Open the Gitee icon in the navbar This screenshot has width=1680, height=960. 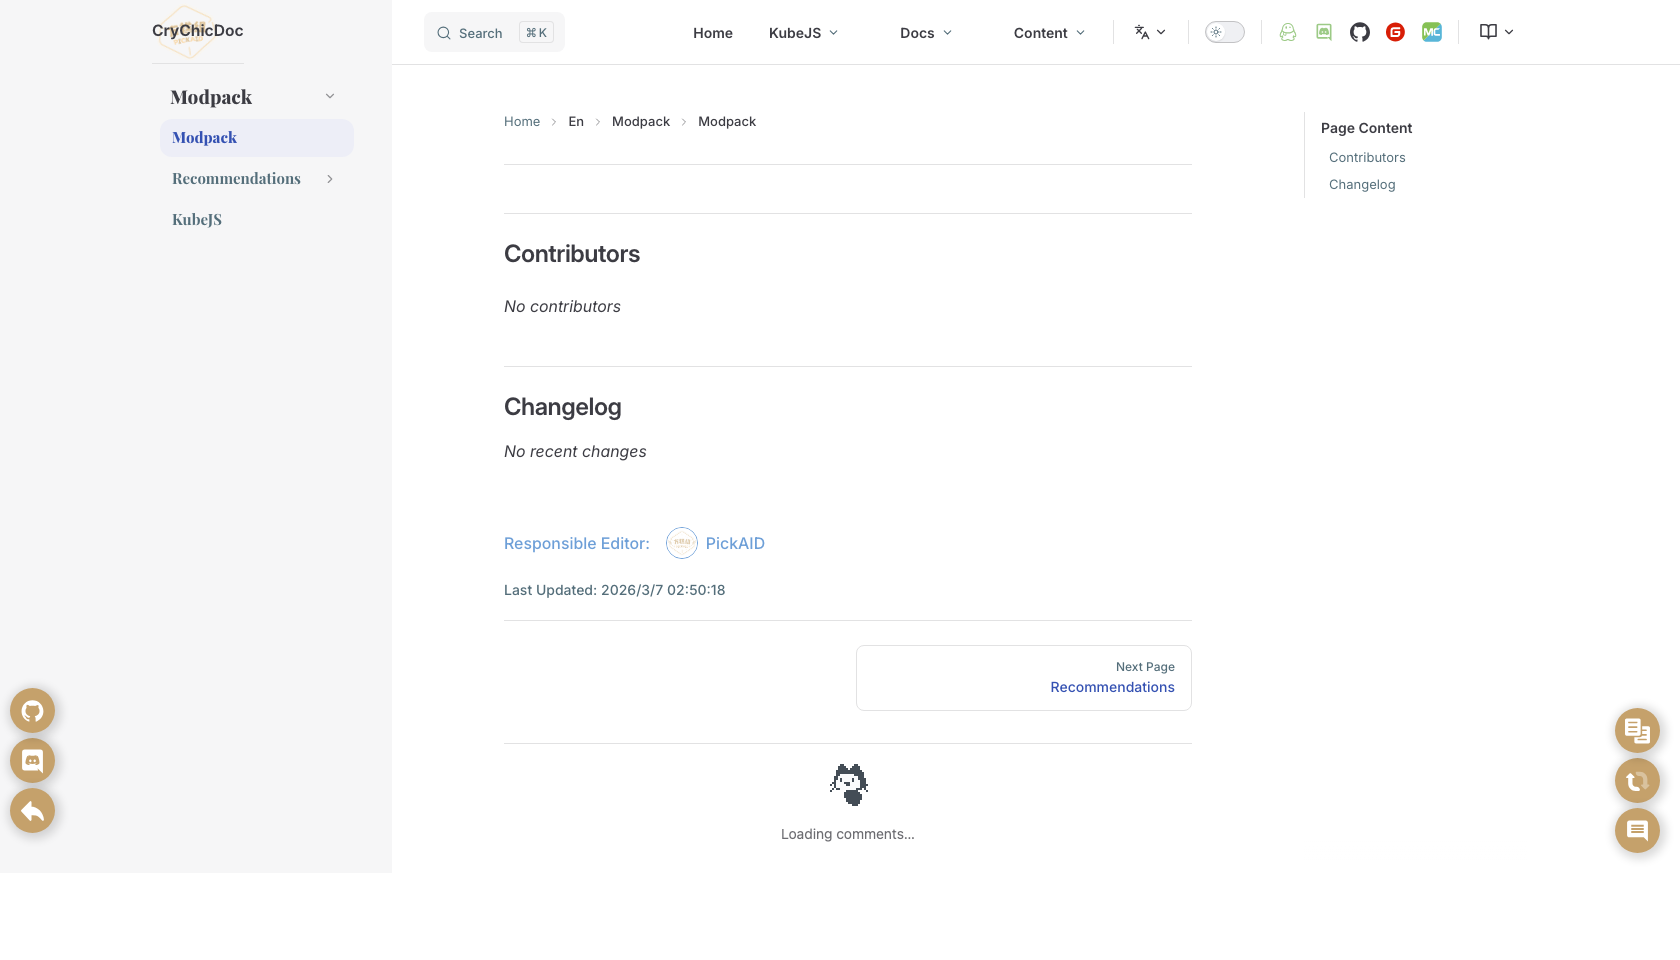click(1395, 32)
